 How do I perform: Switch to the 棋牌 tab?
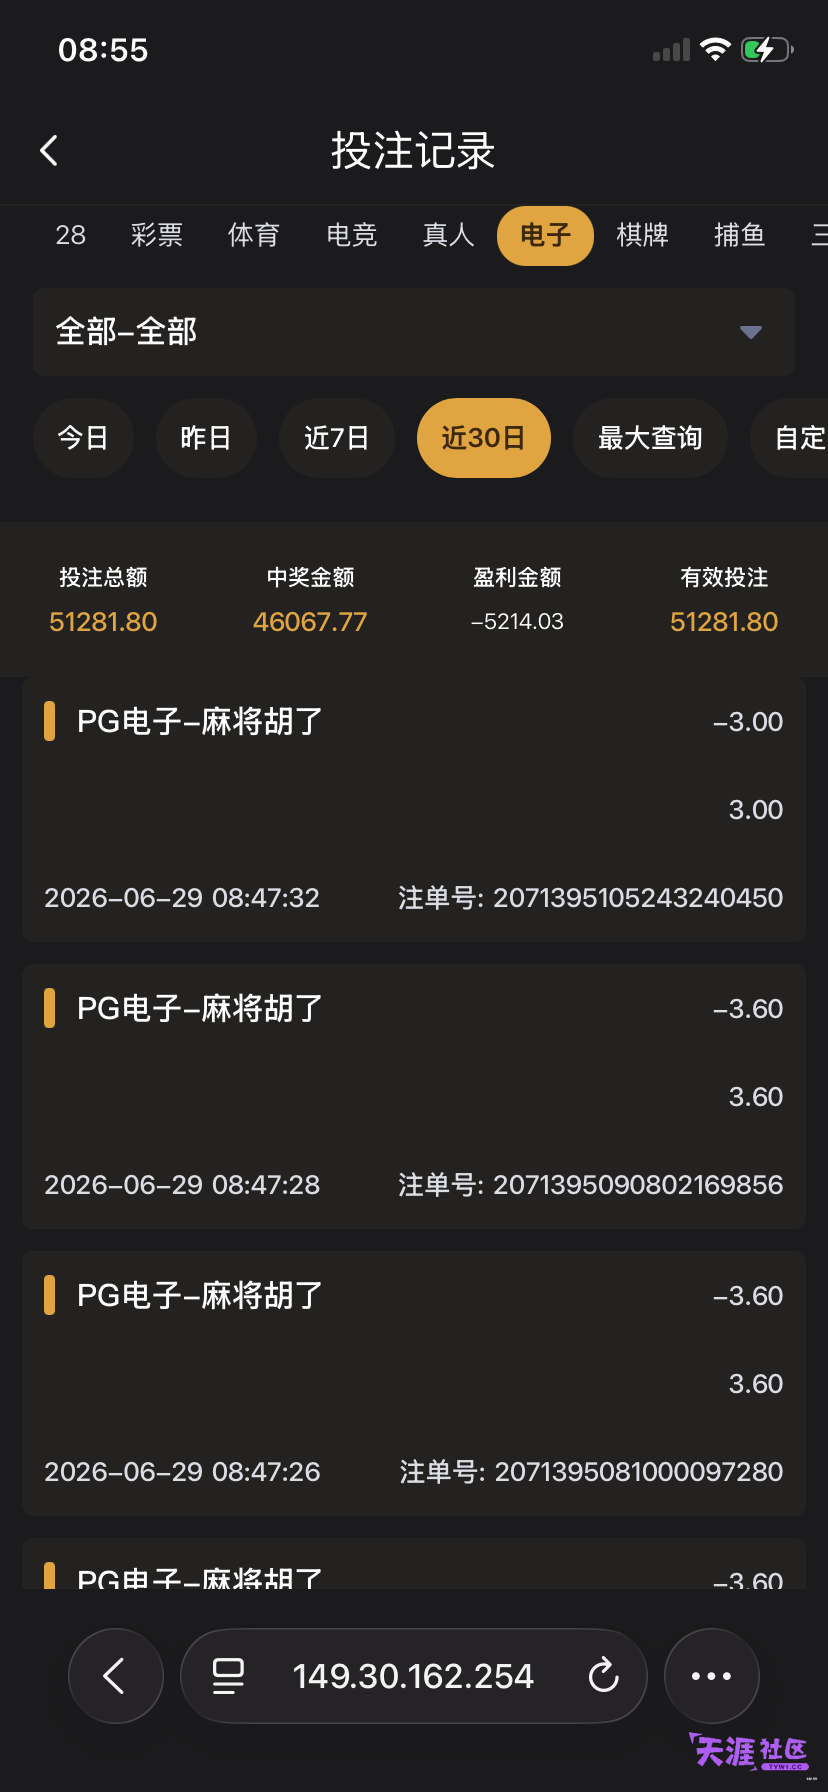642,235
